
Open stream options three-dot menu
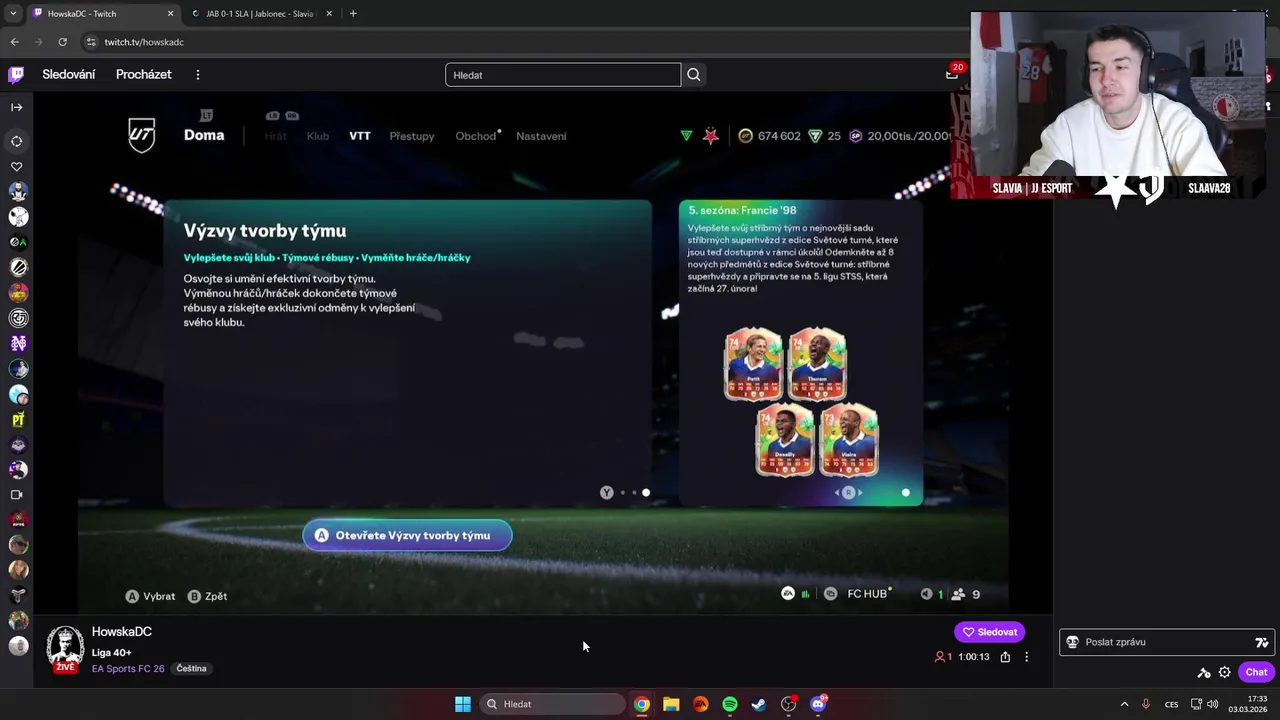tap(1026, 657)
